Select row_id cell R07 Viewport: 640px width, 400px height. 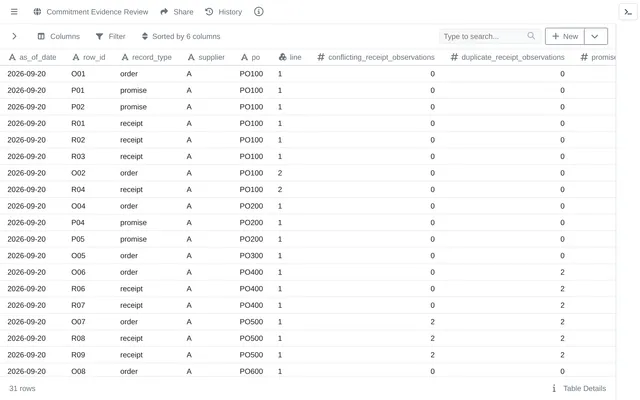pyautogui.click(x=78, y=305)
